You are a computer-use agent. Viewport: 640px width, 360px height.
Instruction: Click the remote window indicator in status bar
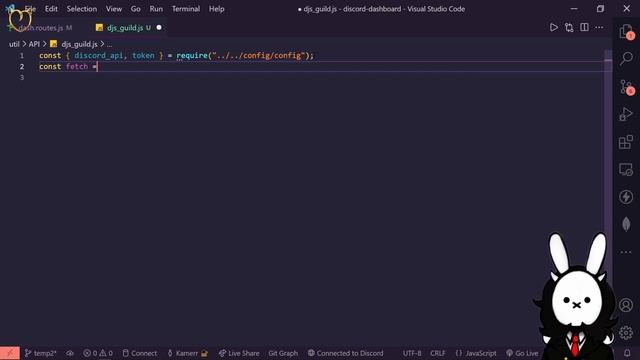(10, 353)
